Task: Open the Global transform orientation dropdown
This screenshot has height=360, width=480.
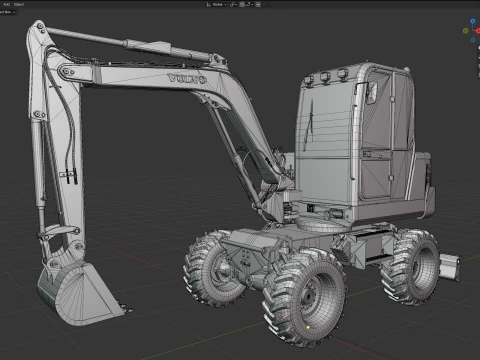Action: click(217, 5)
